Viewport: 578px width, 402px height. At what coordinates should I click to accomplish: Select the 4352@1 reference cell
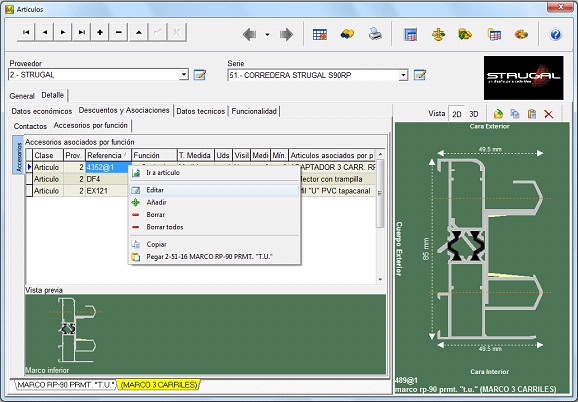pyautogui.click(x=108, y=167)
